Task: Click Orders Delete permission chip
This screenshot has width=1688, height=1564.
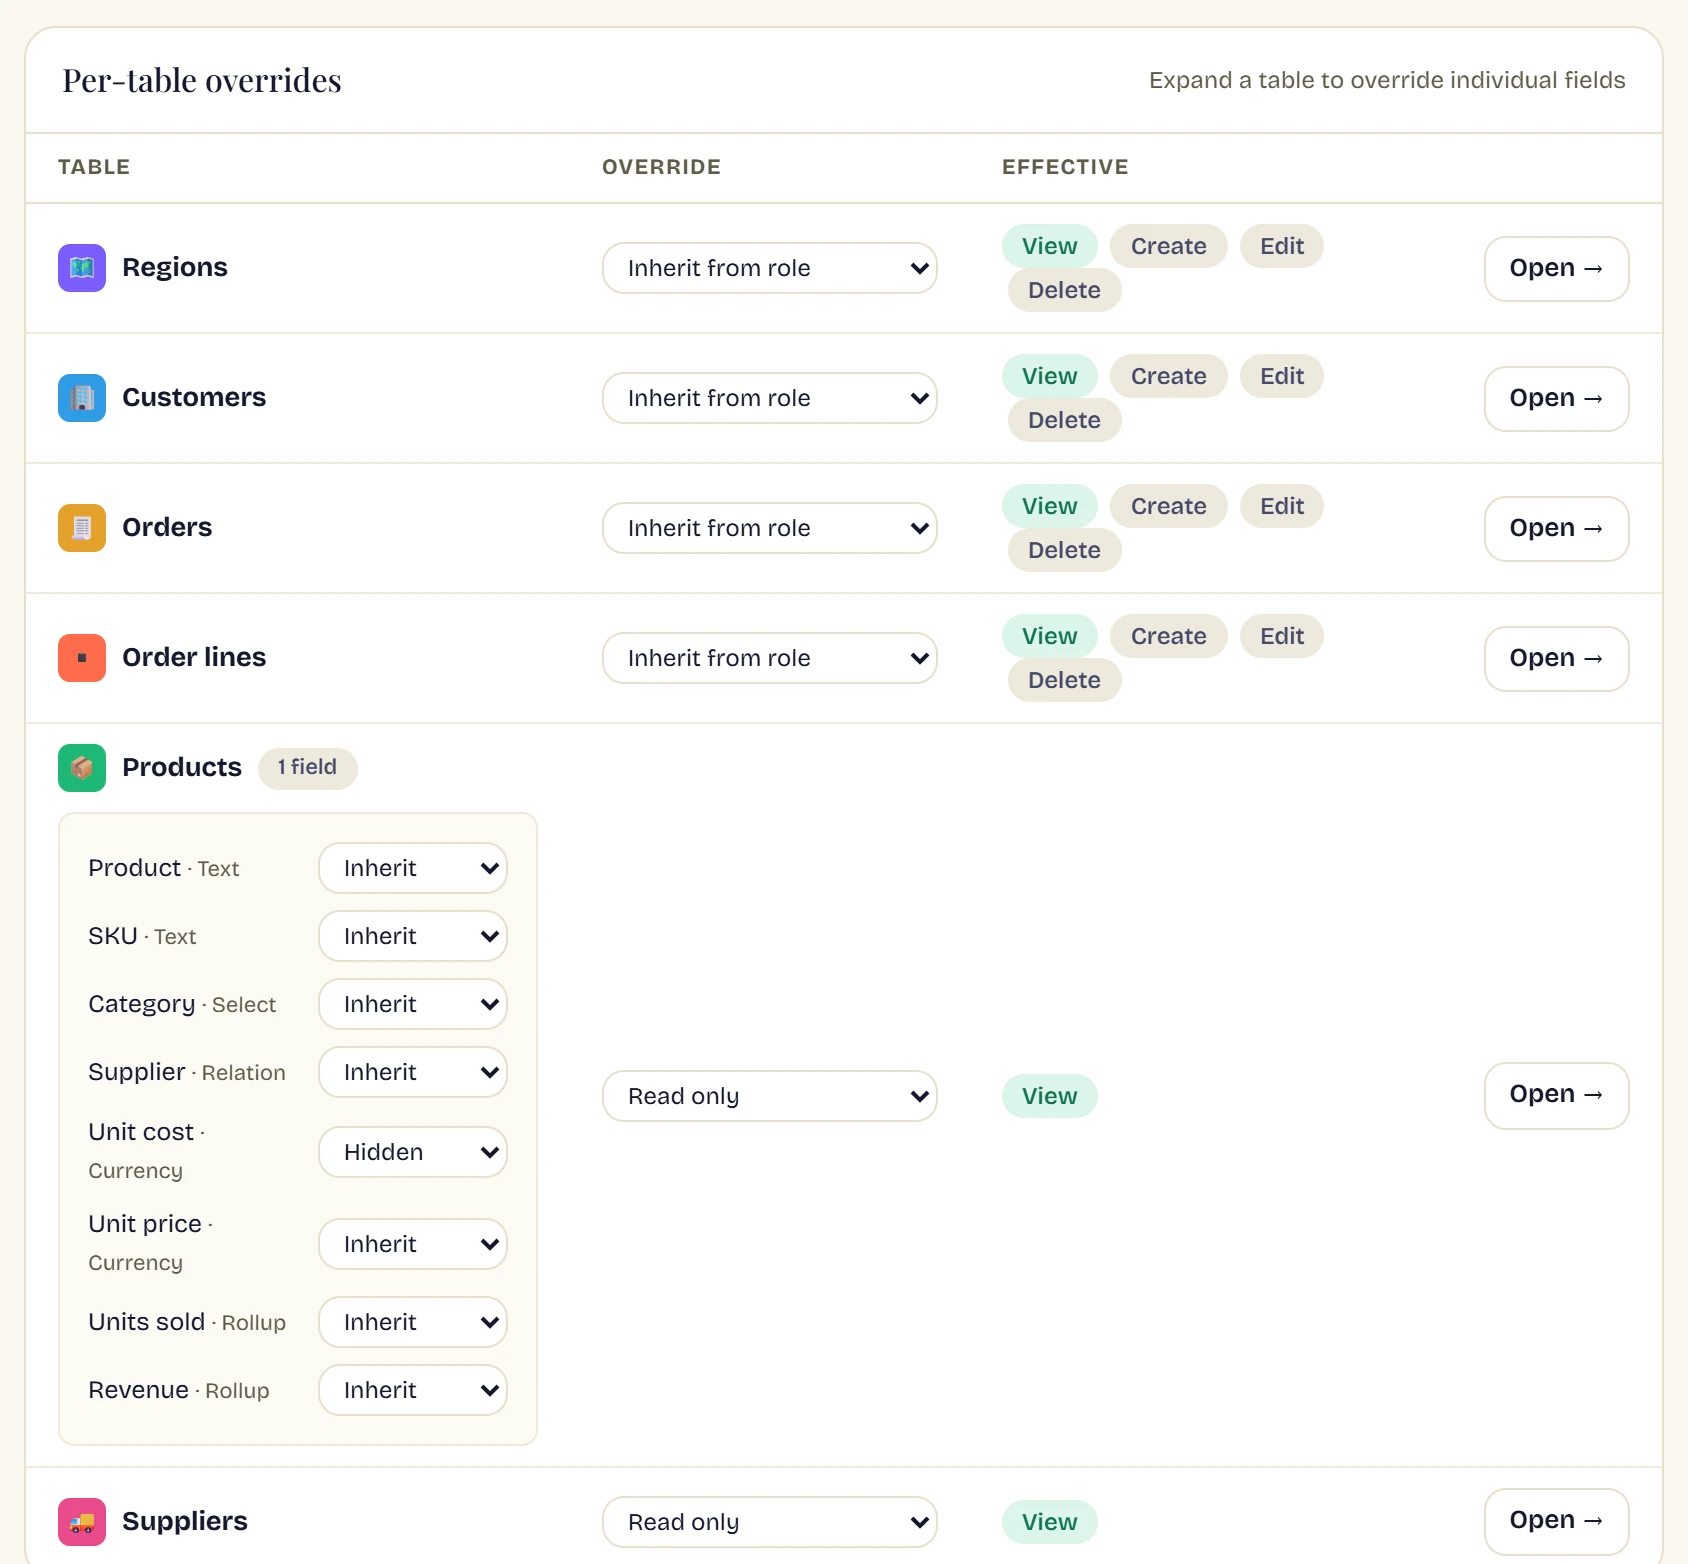Action: click(x=1065, y=550)
